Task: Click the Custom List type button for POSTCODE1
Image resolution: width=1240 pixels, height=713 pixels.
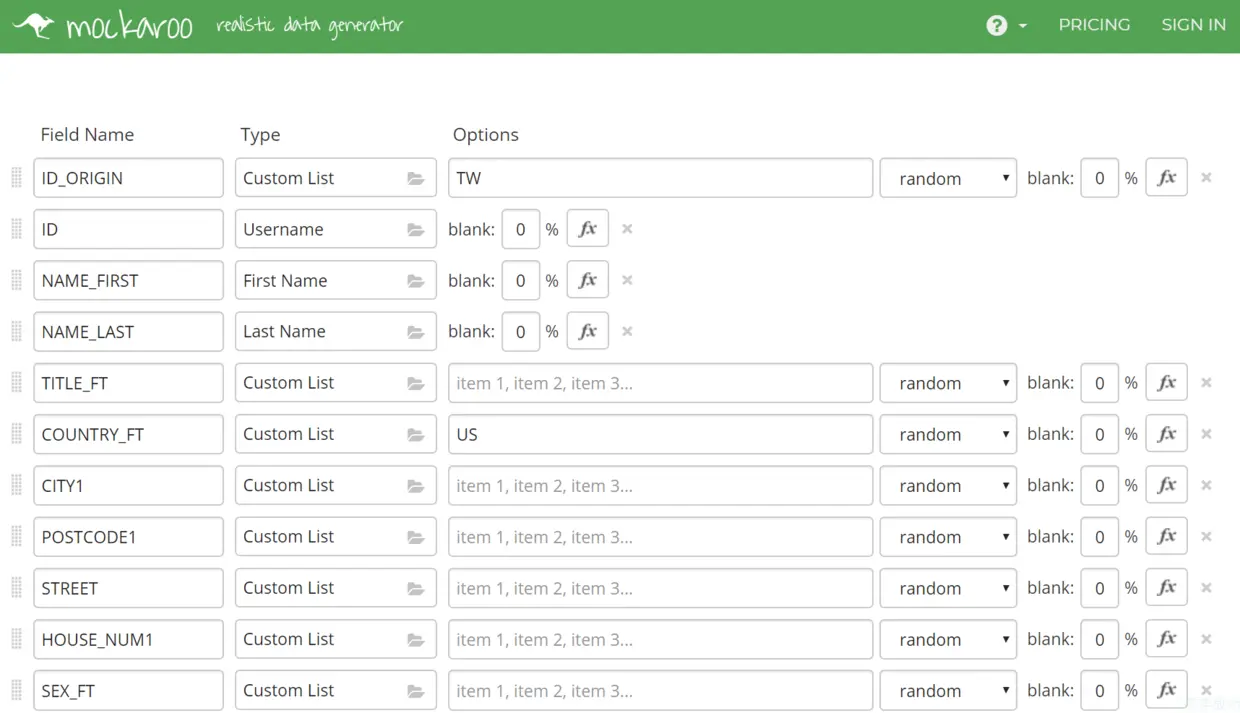Action: pos(335,537)
